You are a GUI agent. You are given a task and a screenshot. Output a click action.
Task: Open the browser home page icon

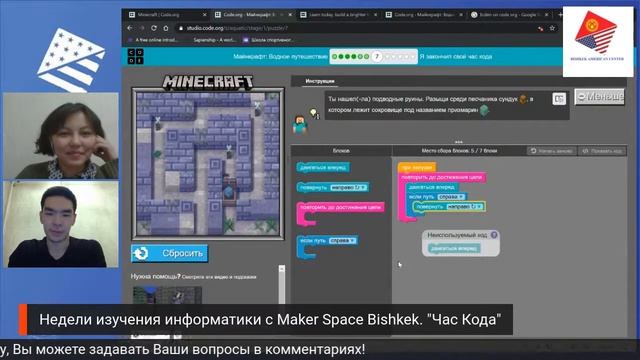166,28
